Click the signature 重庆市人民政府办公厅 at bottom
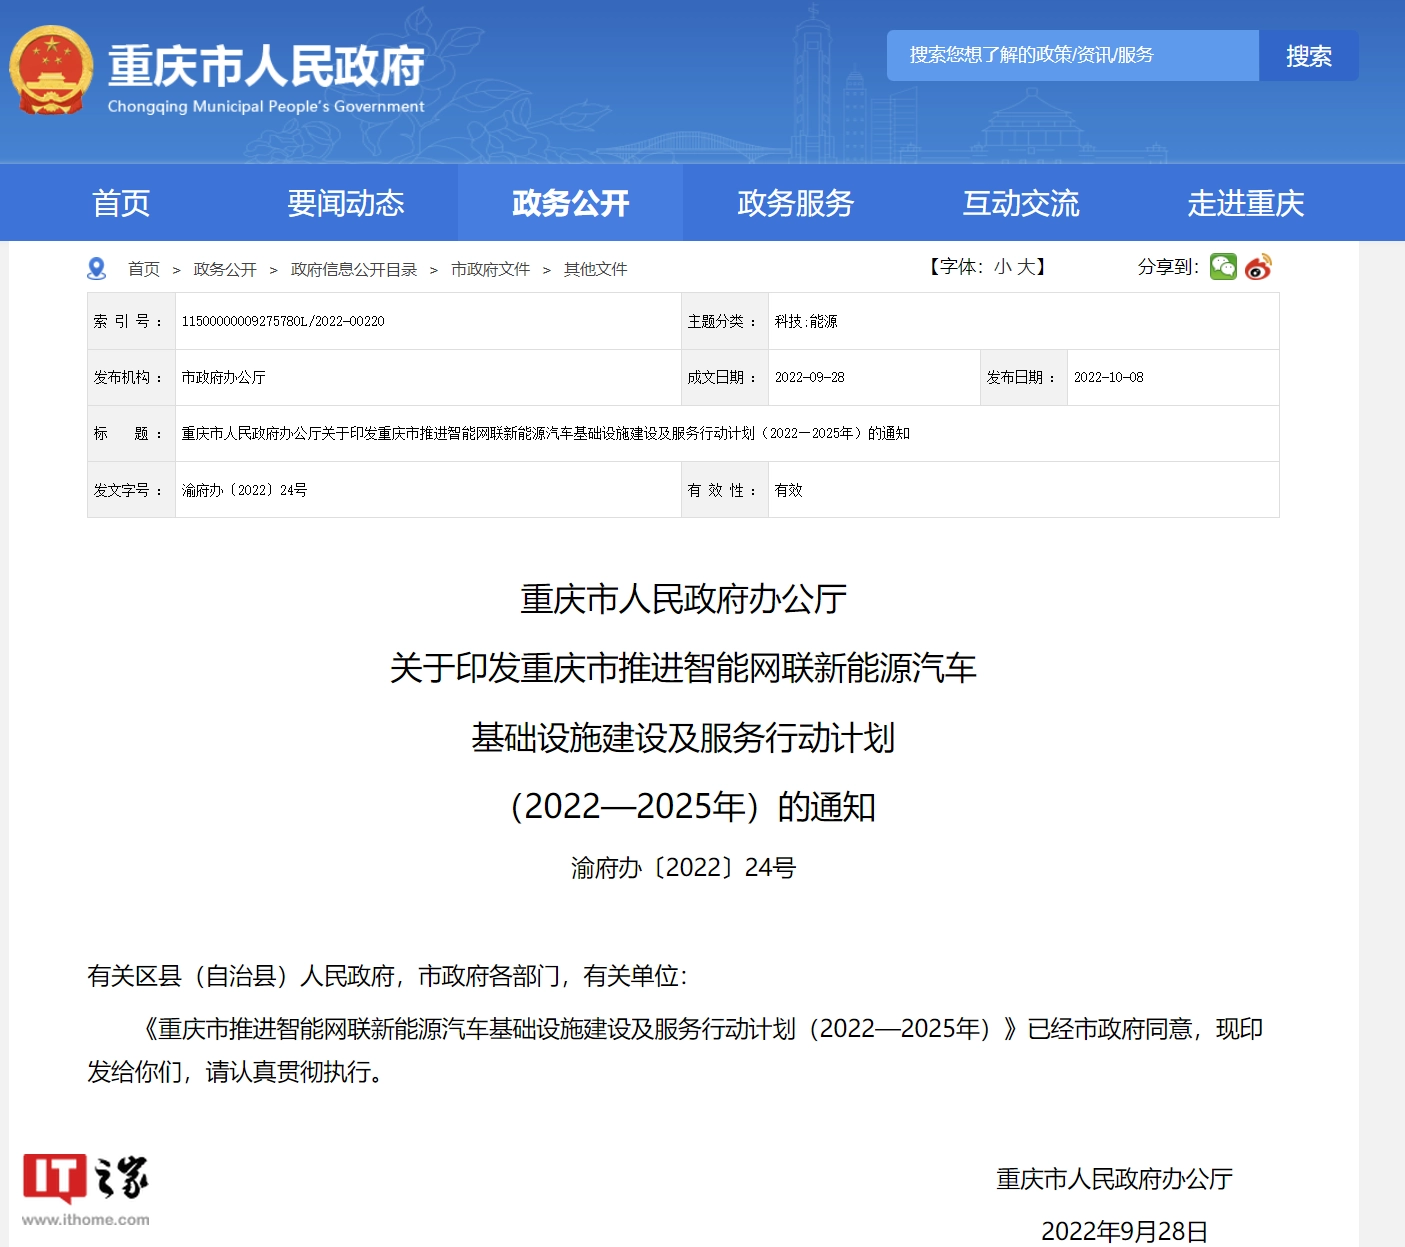This screenshot has height=1247, width=1405. pos(1114,1179)
